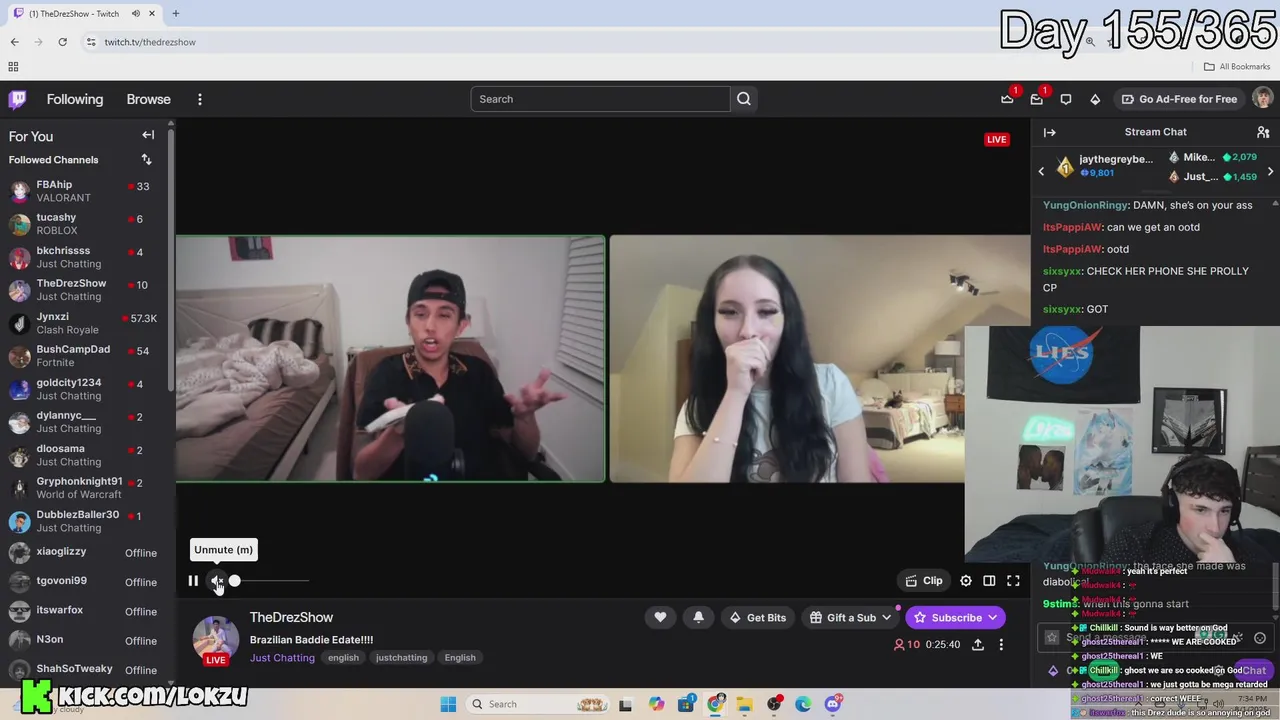The image size is (1280, 720).
Task: Sort the followed channels list
Action: (x=146, y=160)
